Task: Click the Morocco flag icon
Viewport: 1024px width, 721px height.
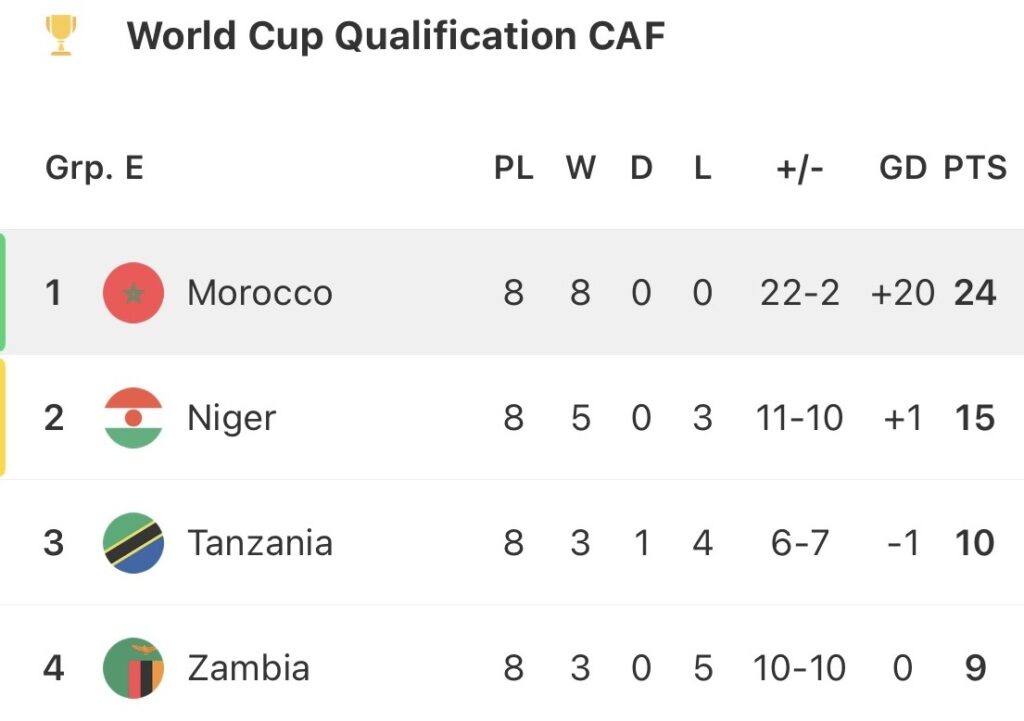Action: (x=133, y=293)
